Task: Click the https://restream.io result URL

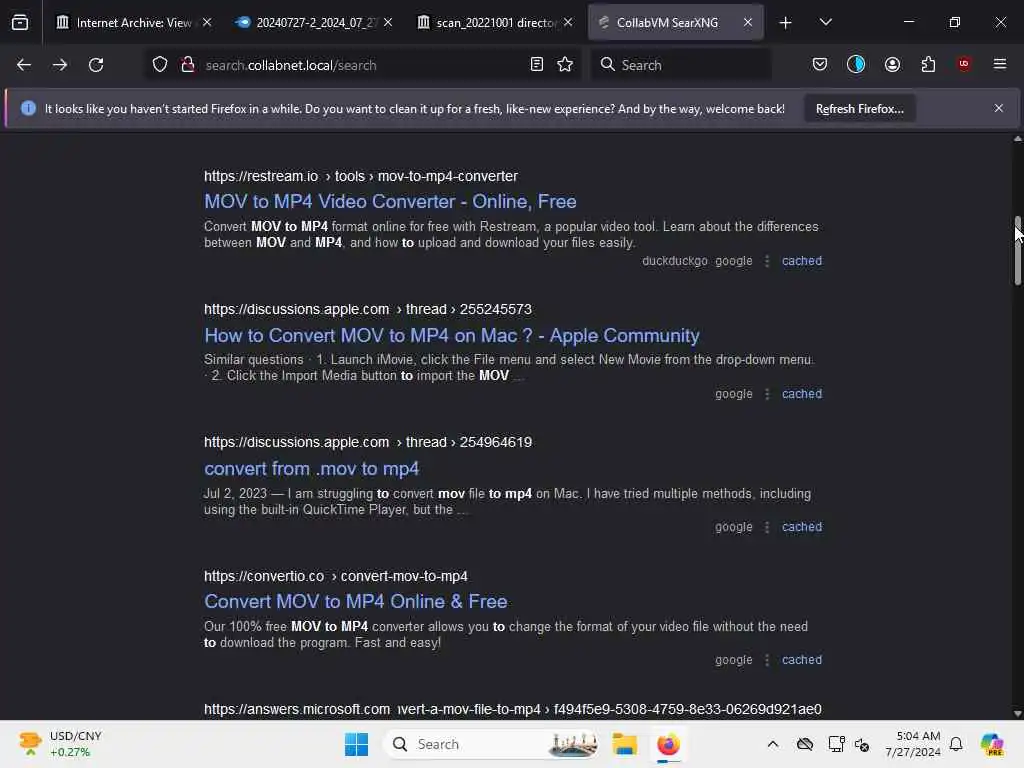Action: tap(360, 176)
